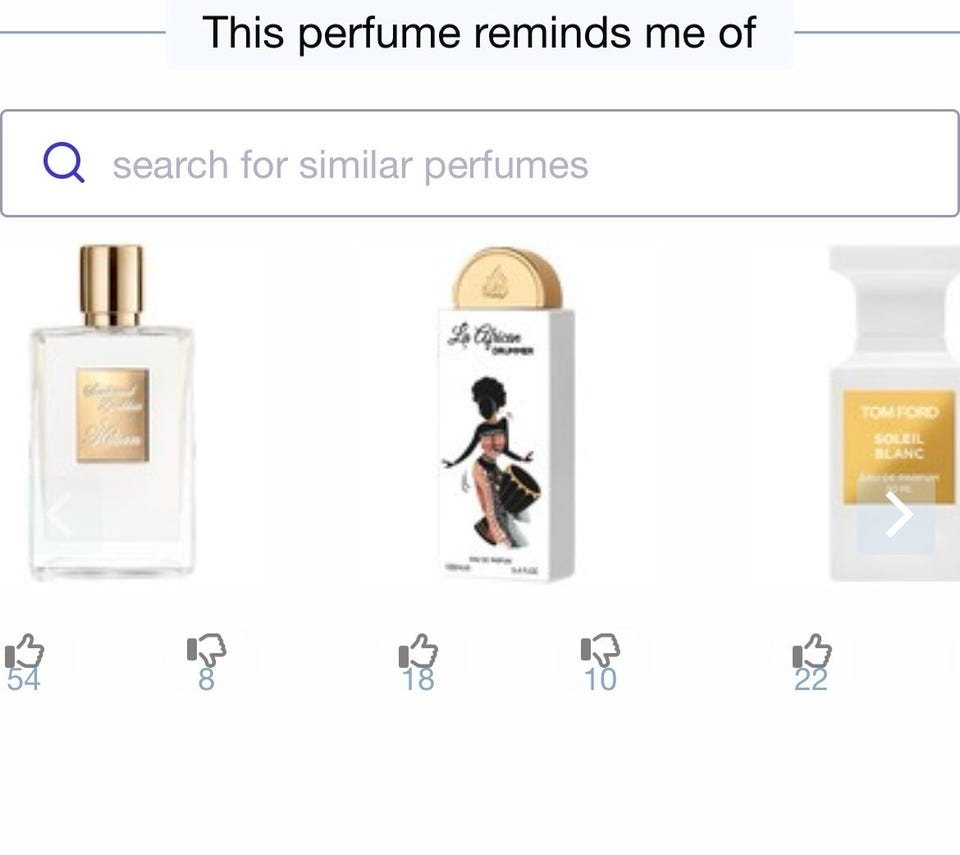Image resolution: width=960 pixels, height=855 pixels.
Task: Focus the search for similar perfumes field
Action: click(479, 164)
